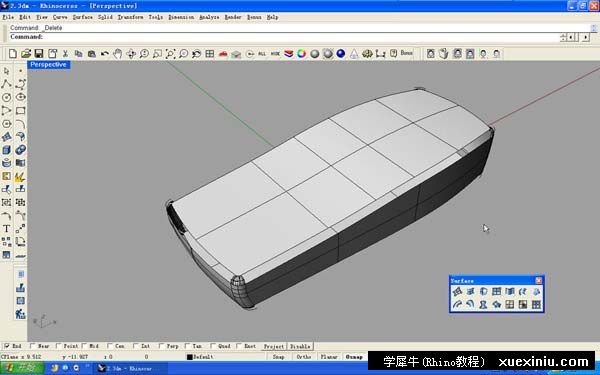Click the four viewports layout icon
The image size is (600, 375).
210,54
